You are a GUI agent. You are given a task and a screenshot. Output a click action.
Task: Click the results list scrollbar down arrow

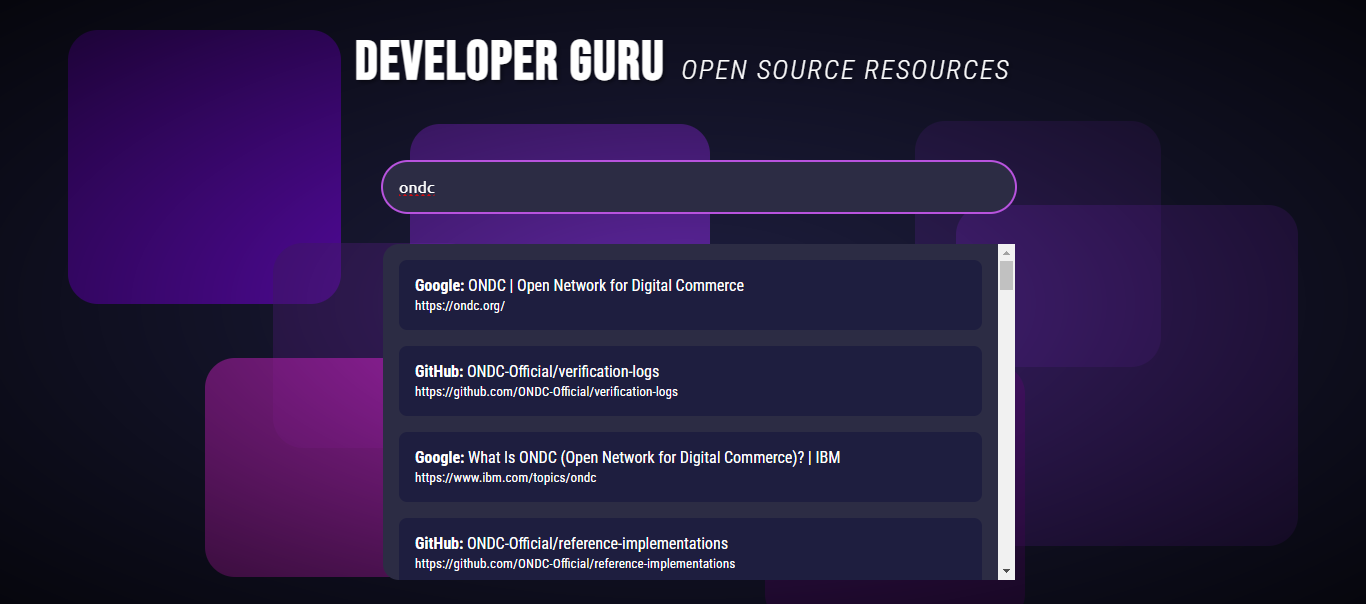(1006, 571)
